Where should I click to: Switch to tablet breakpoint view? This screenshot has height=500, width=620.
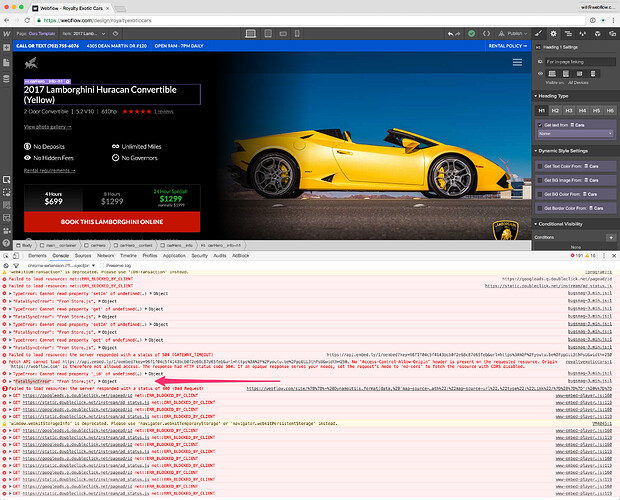[268, 34]
